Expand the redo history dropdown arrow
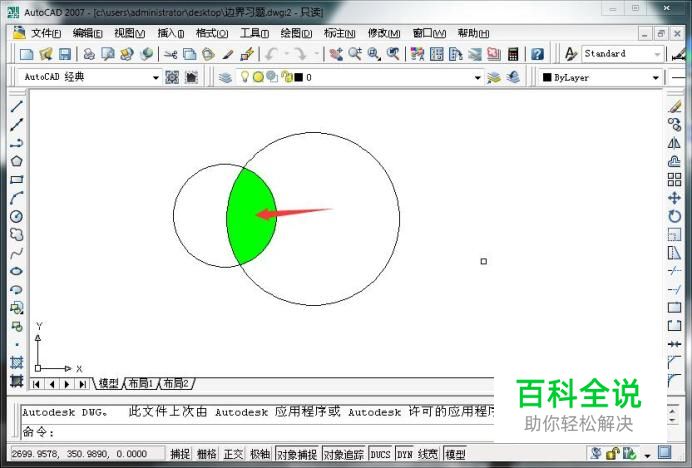This screenshot has width=692, height=468. (316, 54)
